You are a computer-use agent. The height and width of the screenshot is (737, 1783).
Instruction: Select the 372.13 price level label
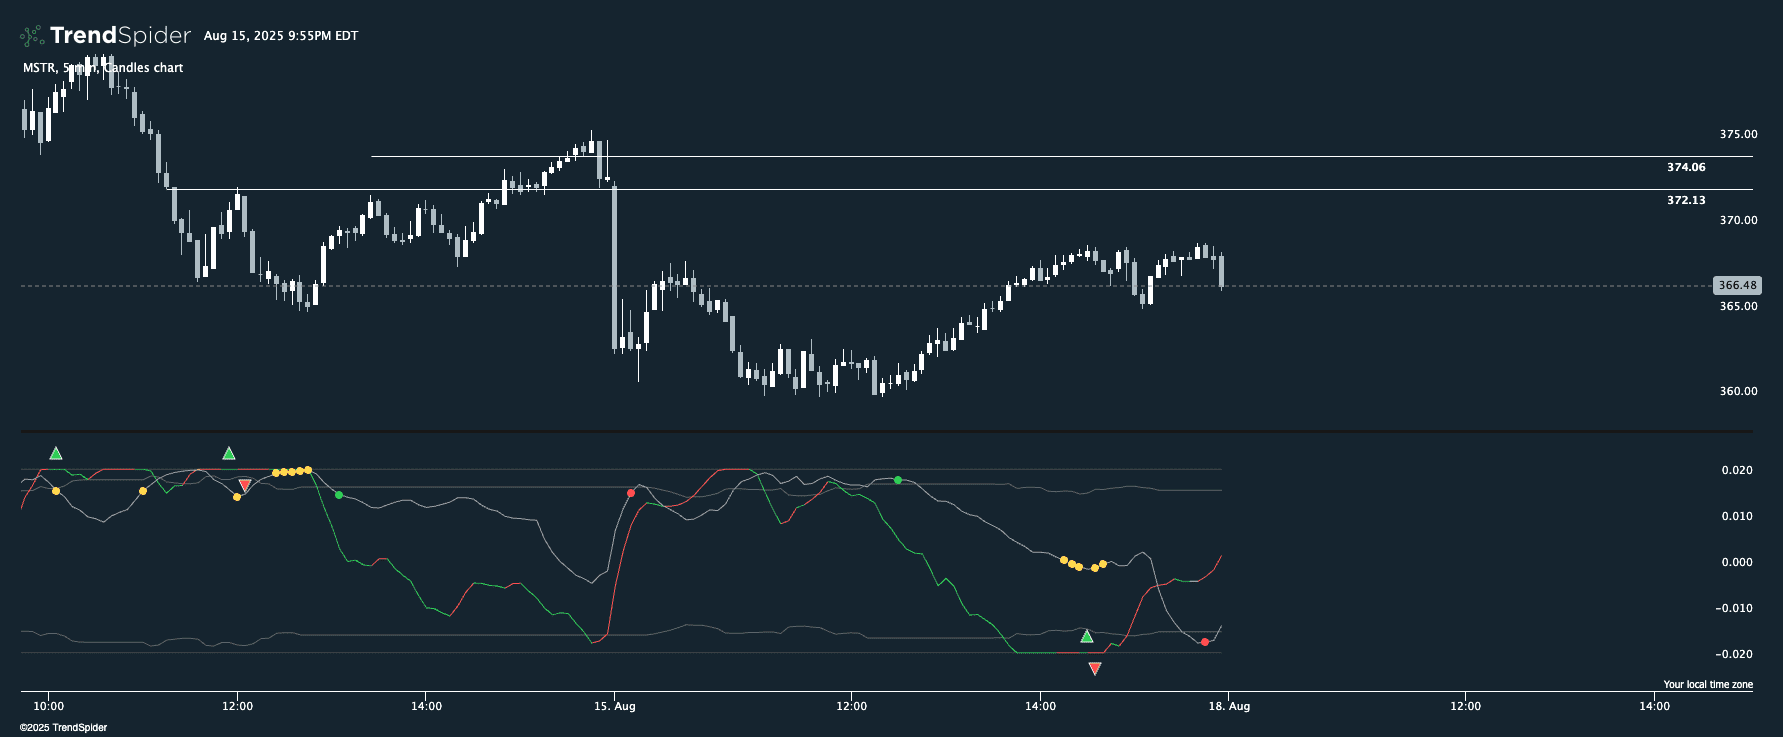[1686, 200]
